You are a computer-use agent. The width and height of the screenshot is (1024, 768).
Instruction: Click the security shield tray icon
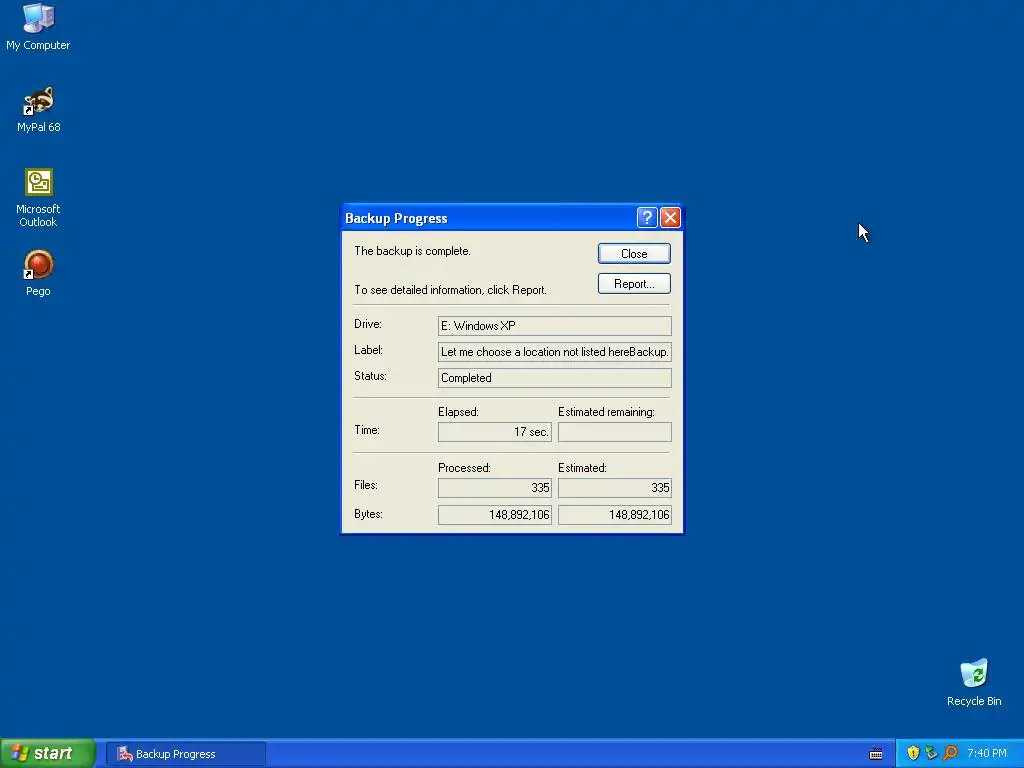tap(913, 753)
